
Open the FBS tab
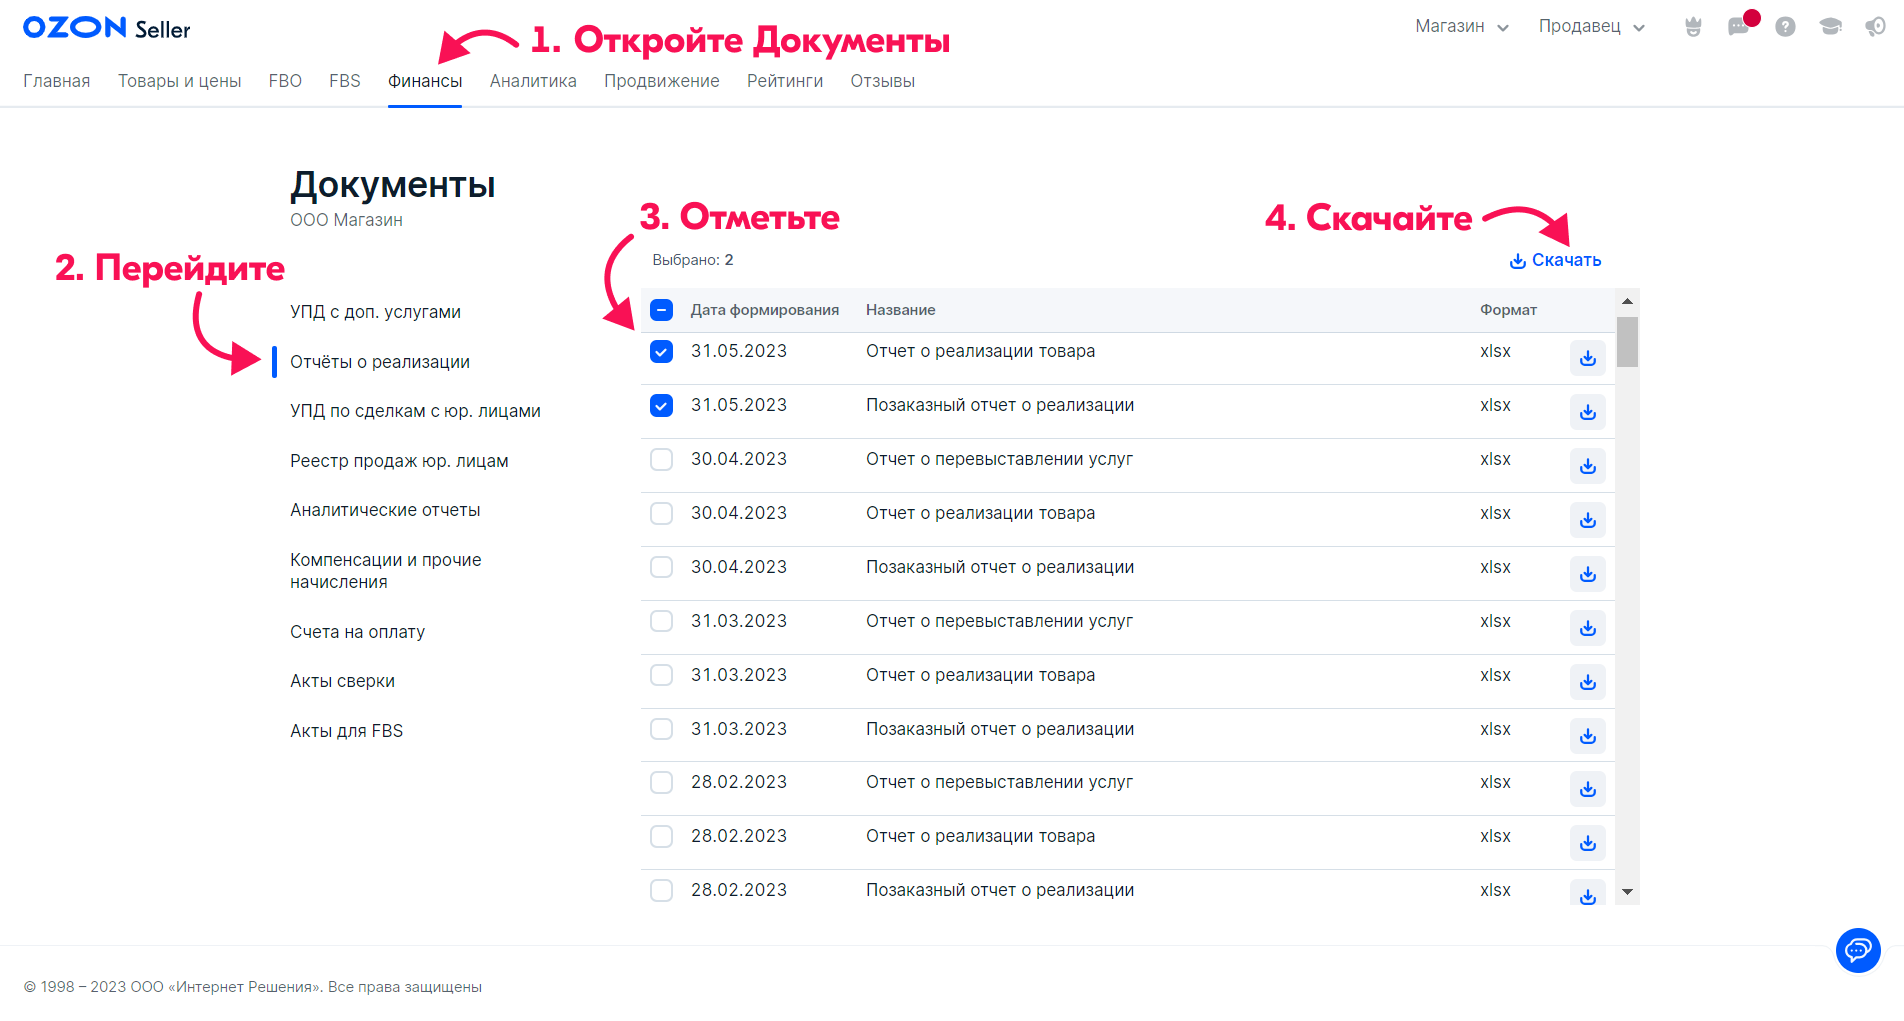pos(345,81)
